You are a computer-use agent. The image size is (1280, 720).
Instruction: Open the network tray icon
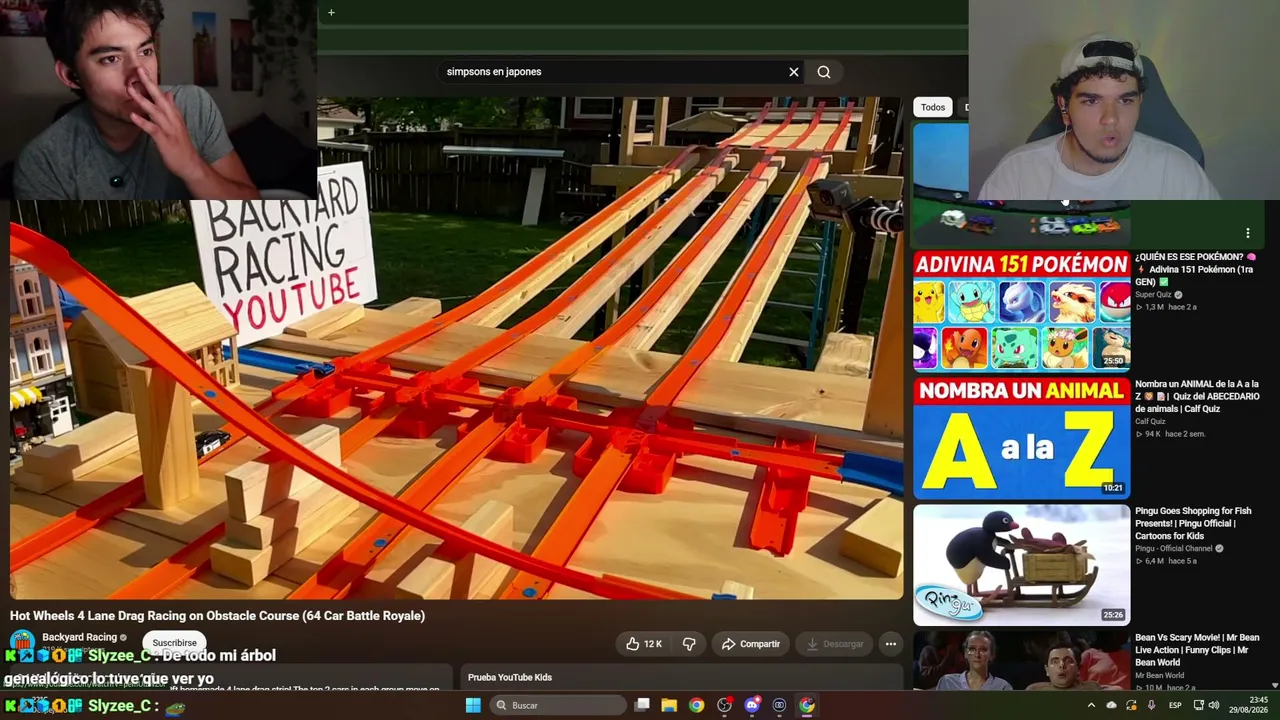(1199, 705)
